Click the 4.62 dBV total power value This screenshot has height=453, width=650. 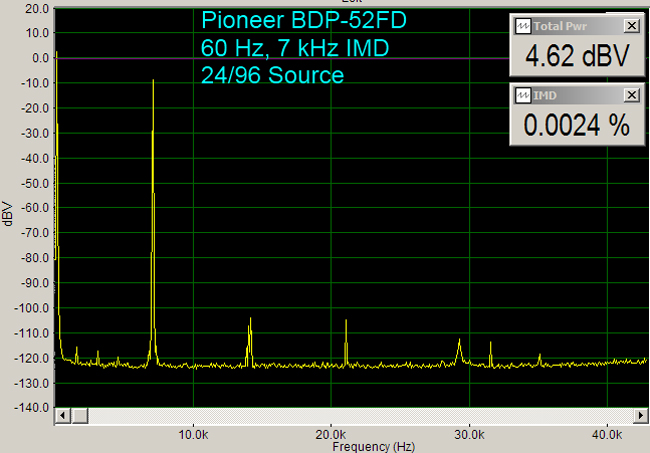pyautogui.click(x=577, y=56)
